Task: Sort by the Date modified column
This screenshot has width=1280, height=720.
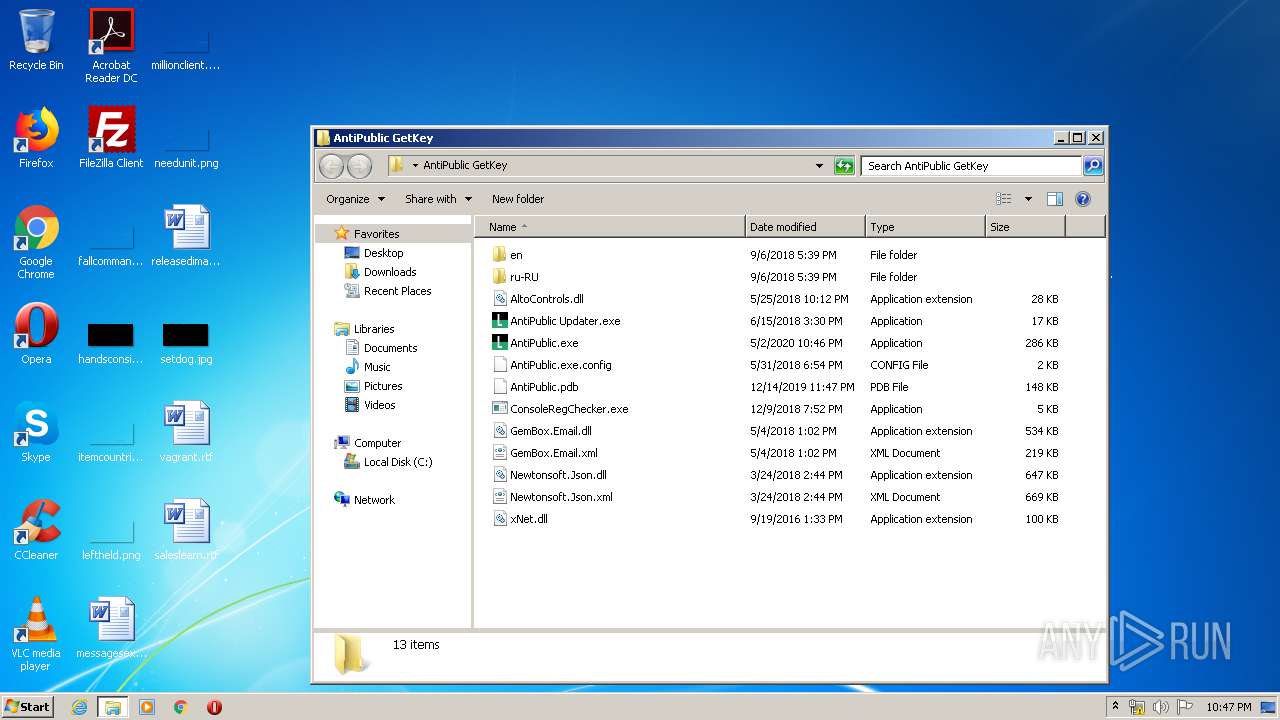Action: (x=805, y=227)
